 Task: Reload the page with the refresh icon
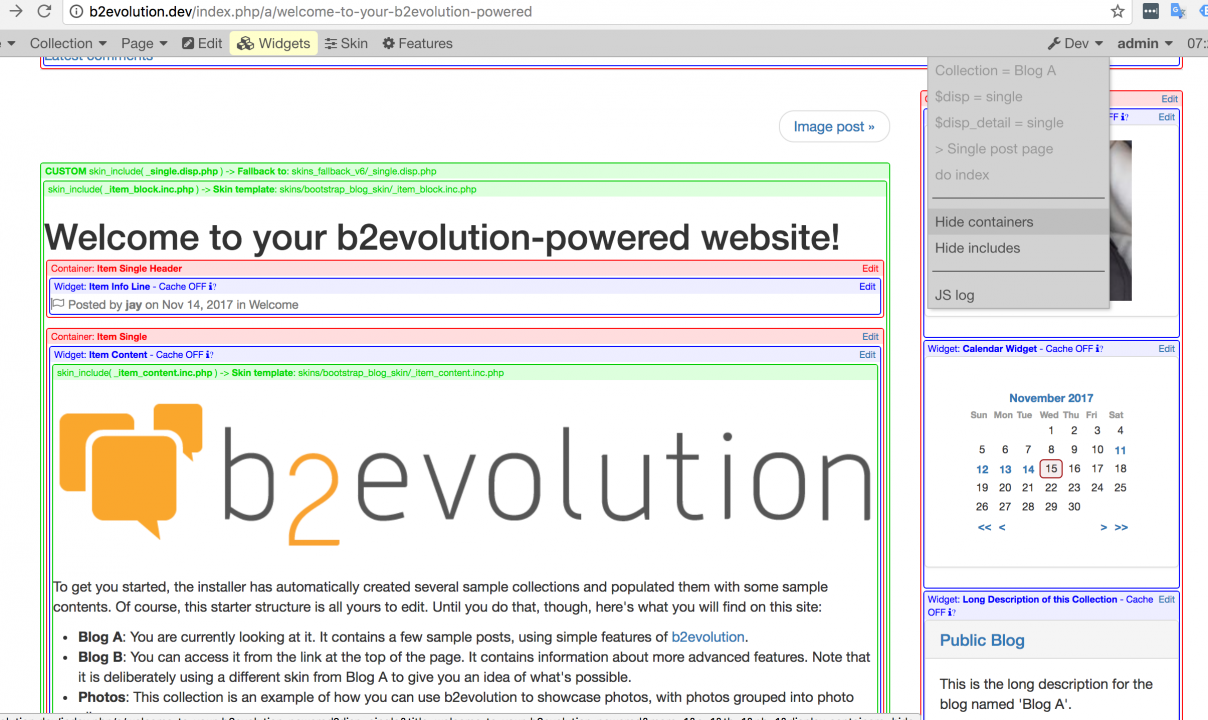(44, 12)
